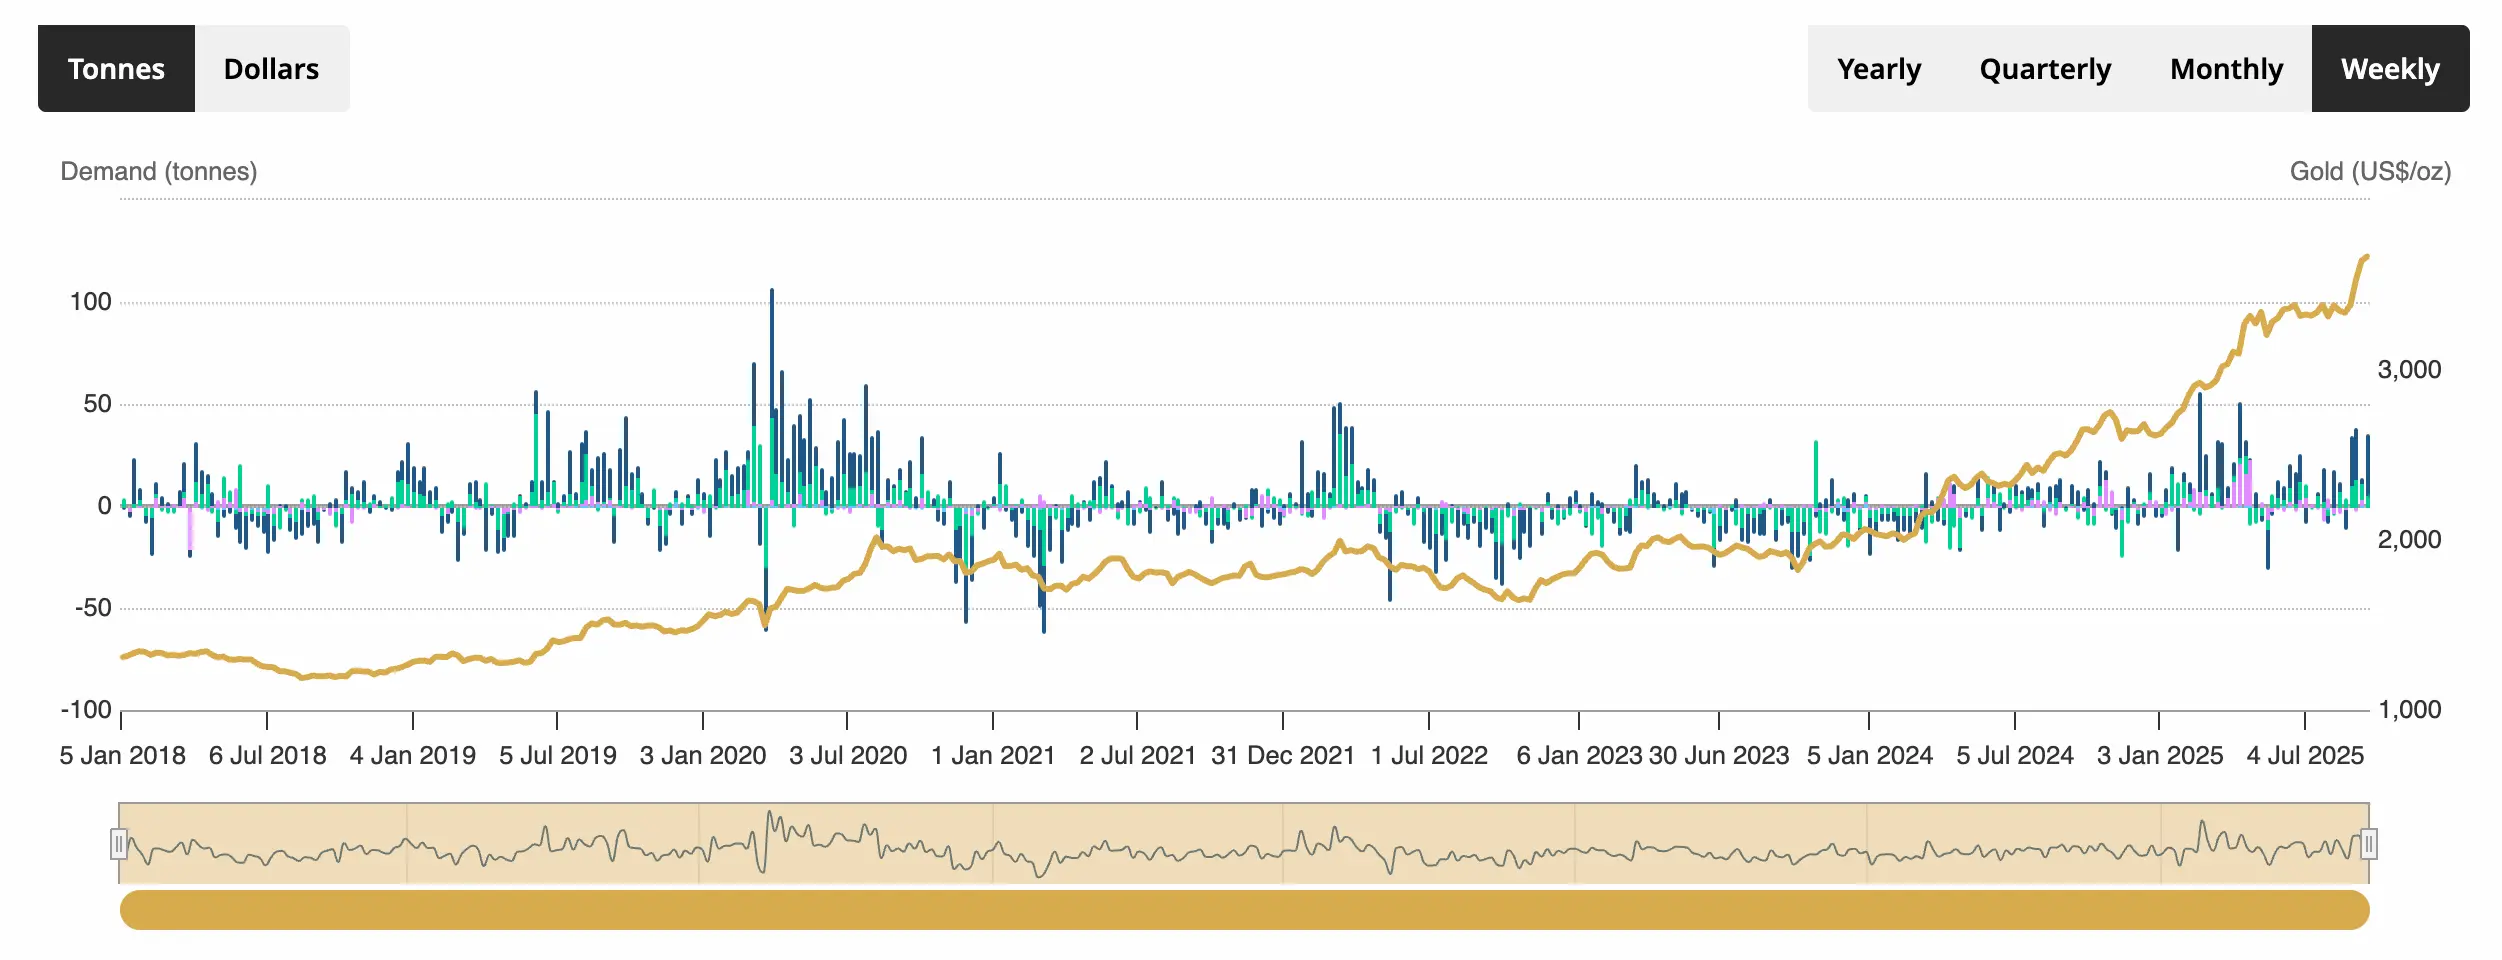2502x960 pixels.
Task: Click the navigator mini chart overview
Action: (x=1244, y=843)
